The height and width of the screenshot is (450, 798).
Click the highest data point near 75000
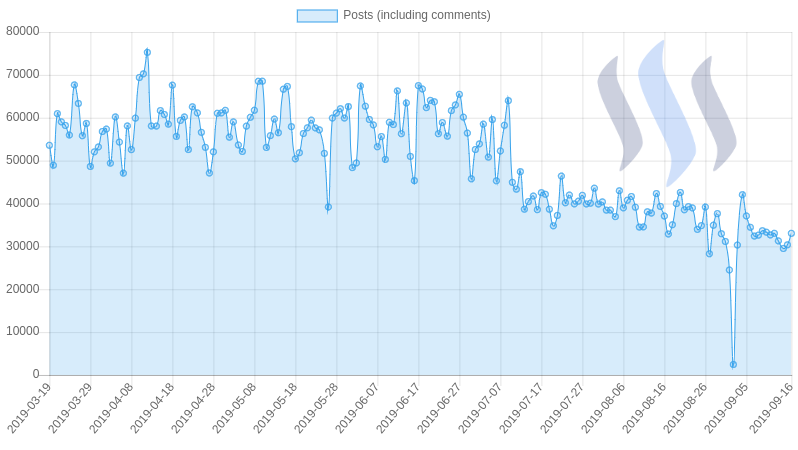tap(147, 52)
